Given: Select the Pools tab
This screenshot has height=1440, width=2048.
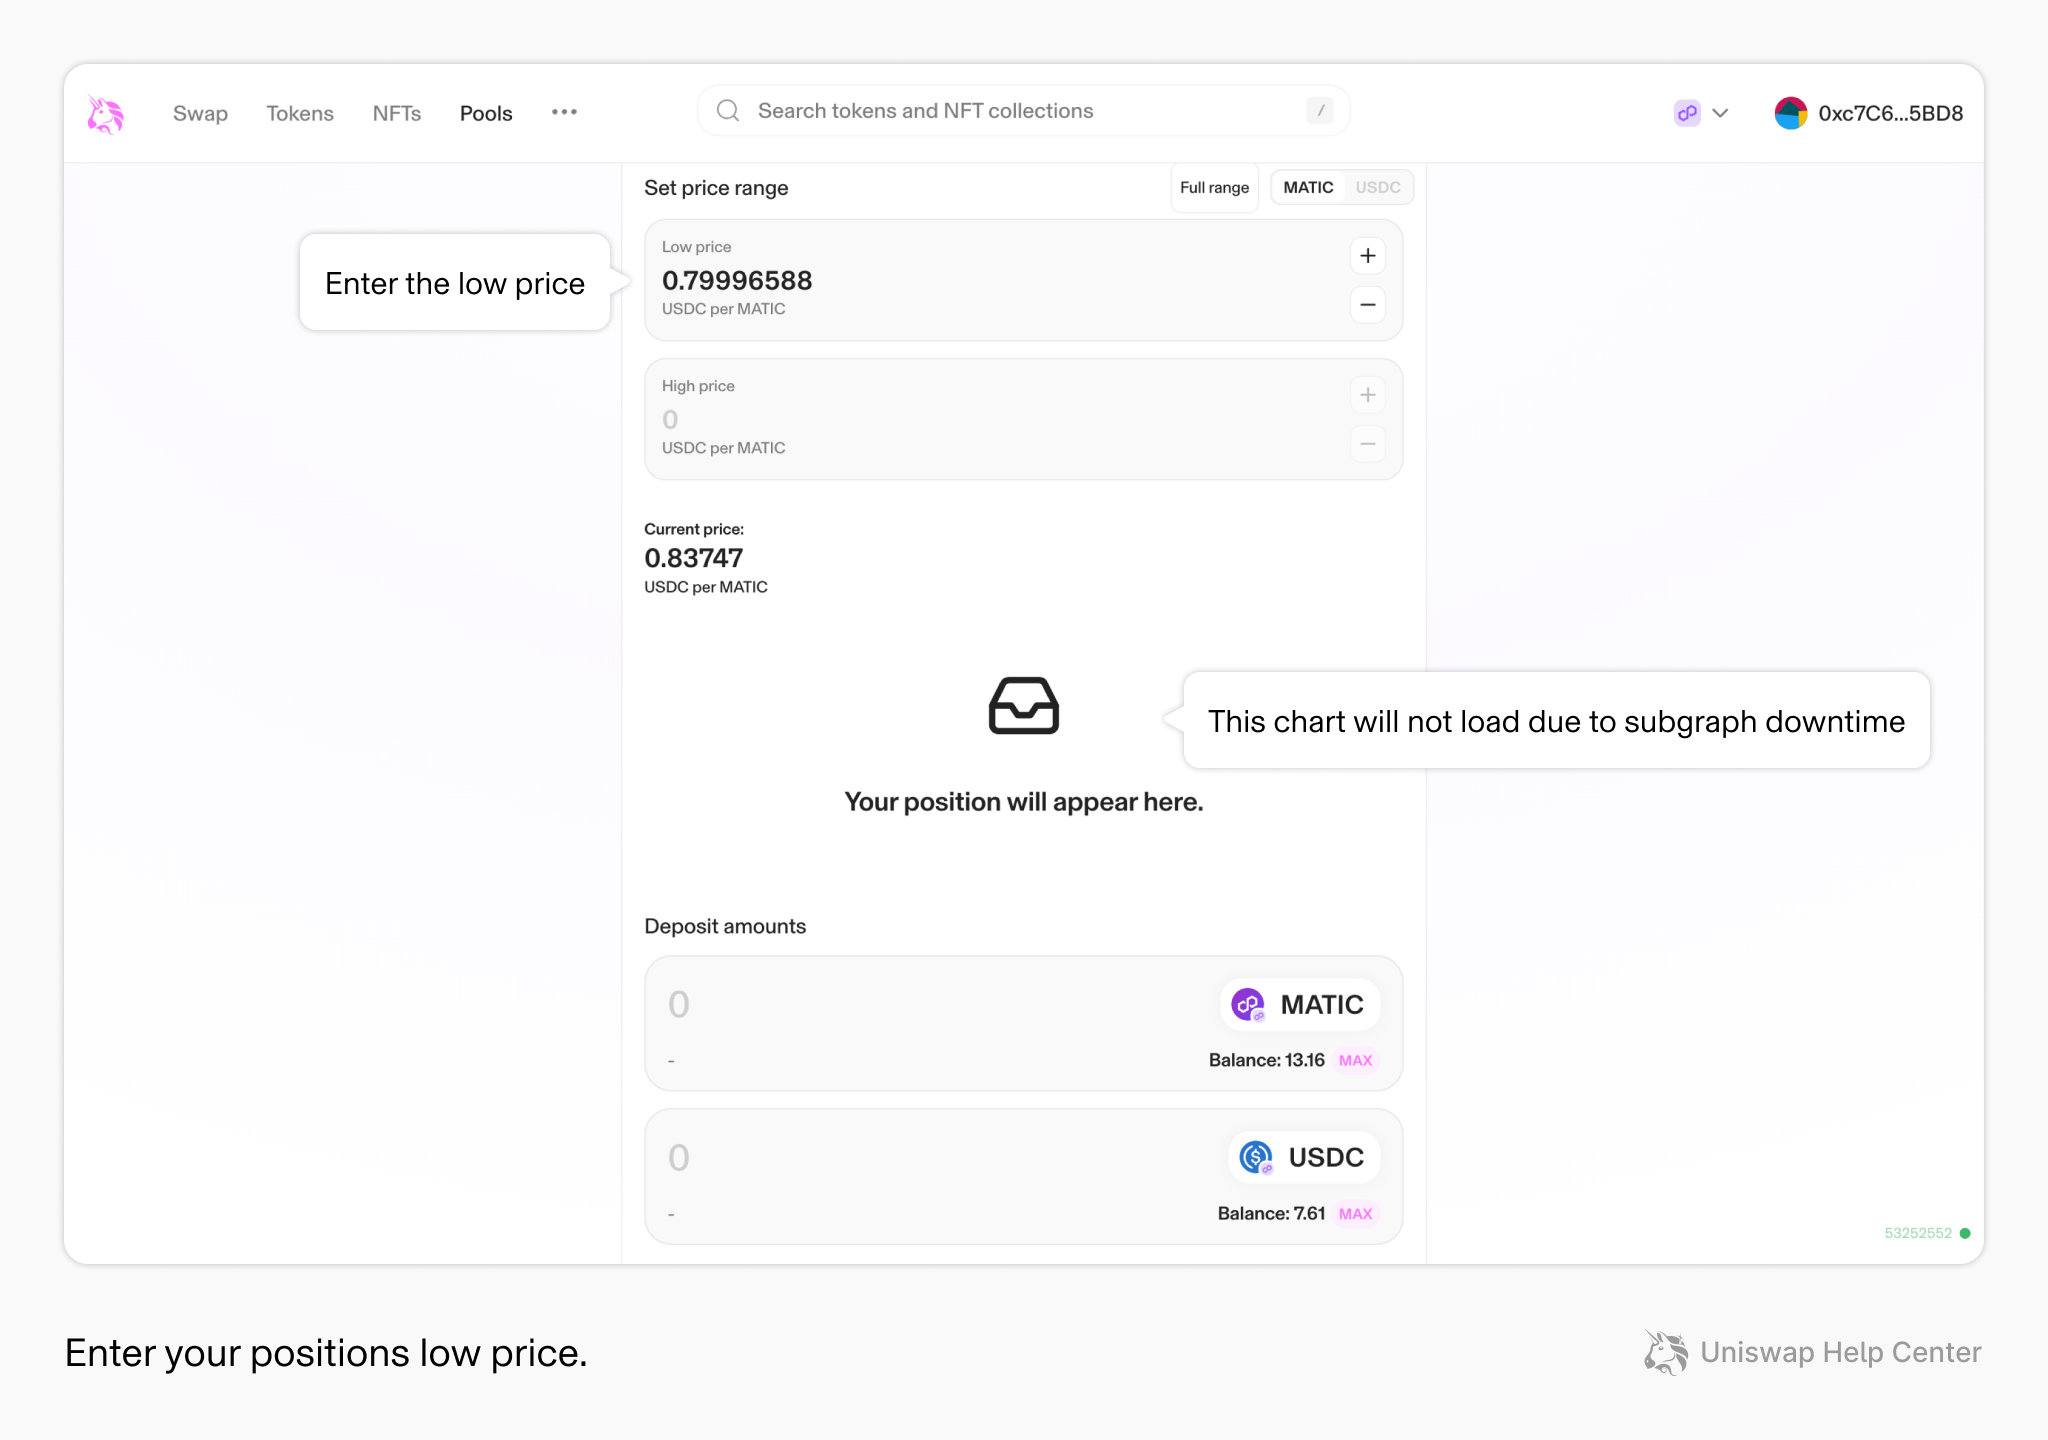Looking at the screenshot, I should coord(486,114).
